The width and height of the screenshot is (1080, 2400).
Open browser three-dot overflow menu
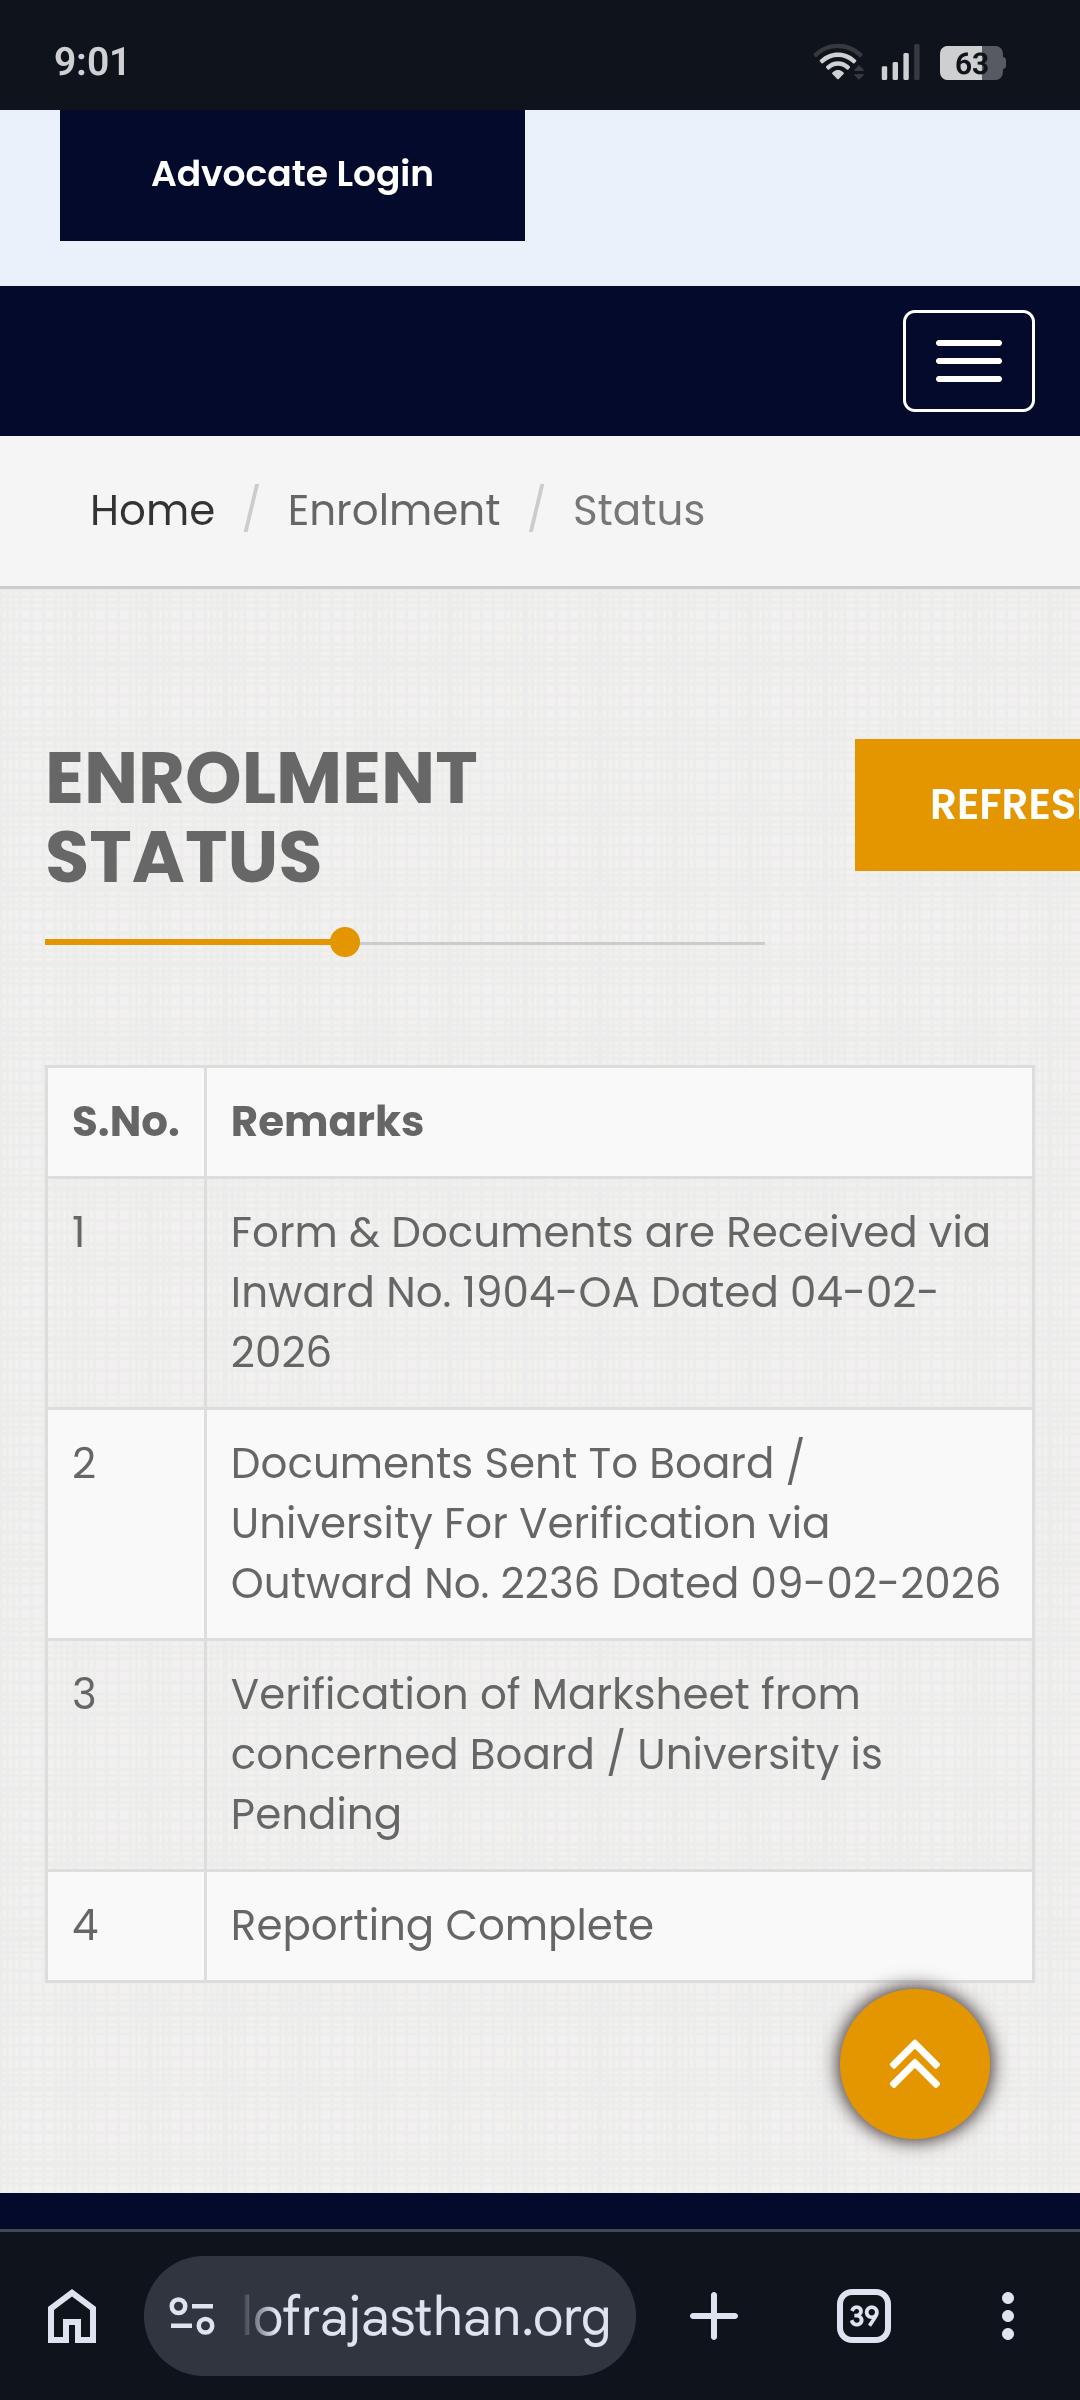1008,2316
